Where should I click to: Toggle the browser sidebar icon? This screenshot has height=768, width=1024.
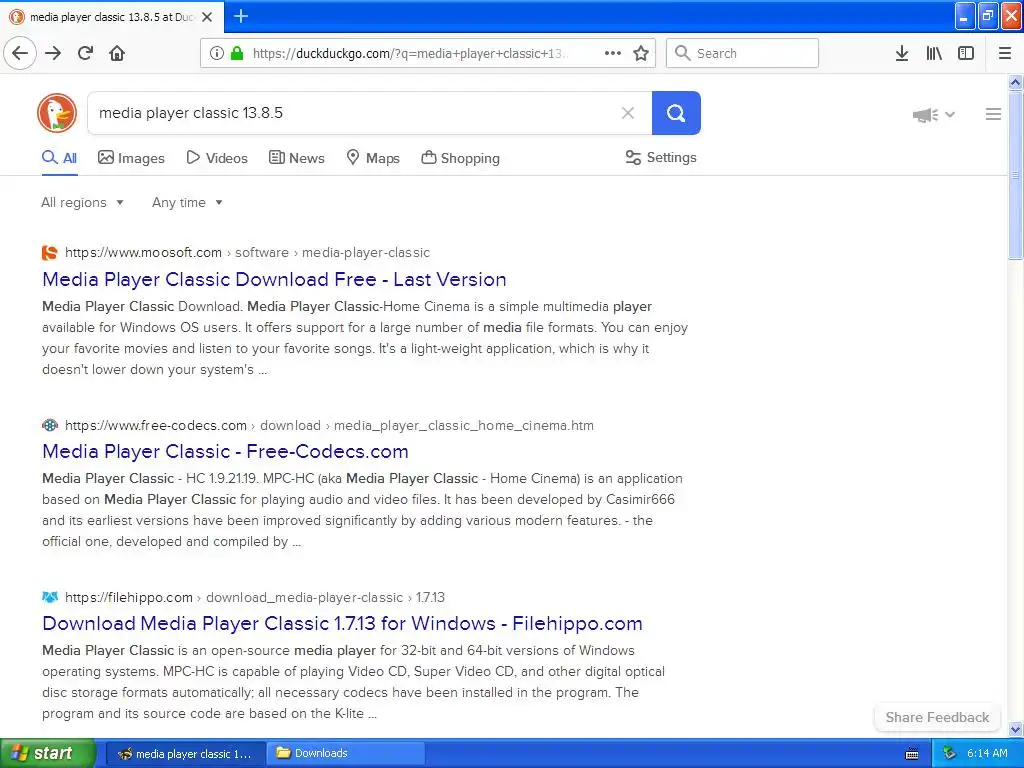966,54
